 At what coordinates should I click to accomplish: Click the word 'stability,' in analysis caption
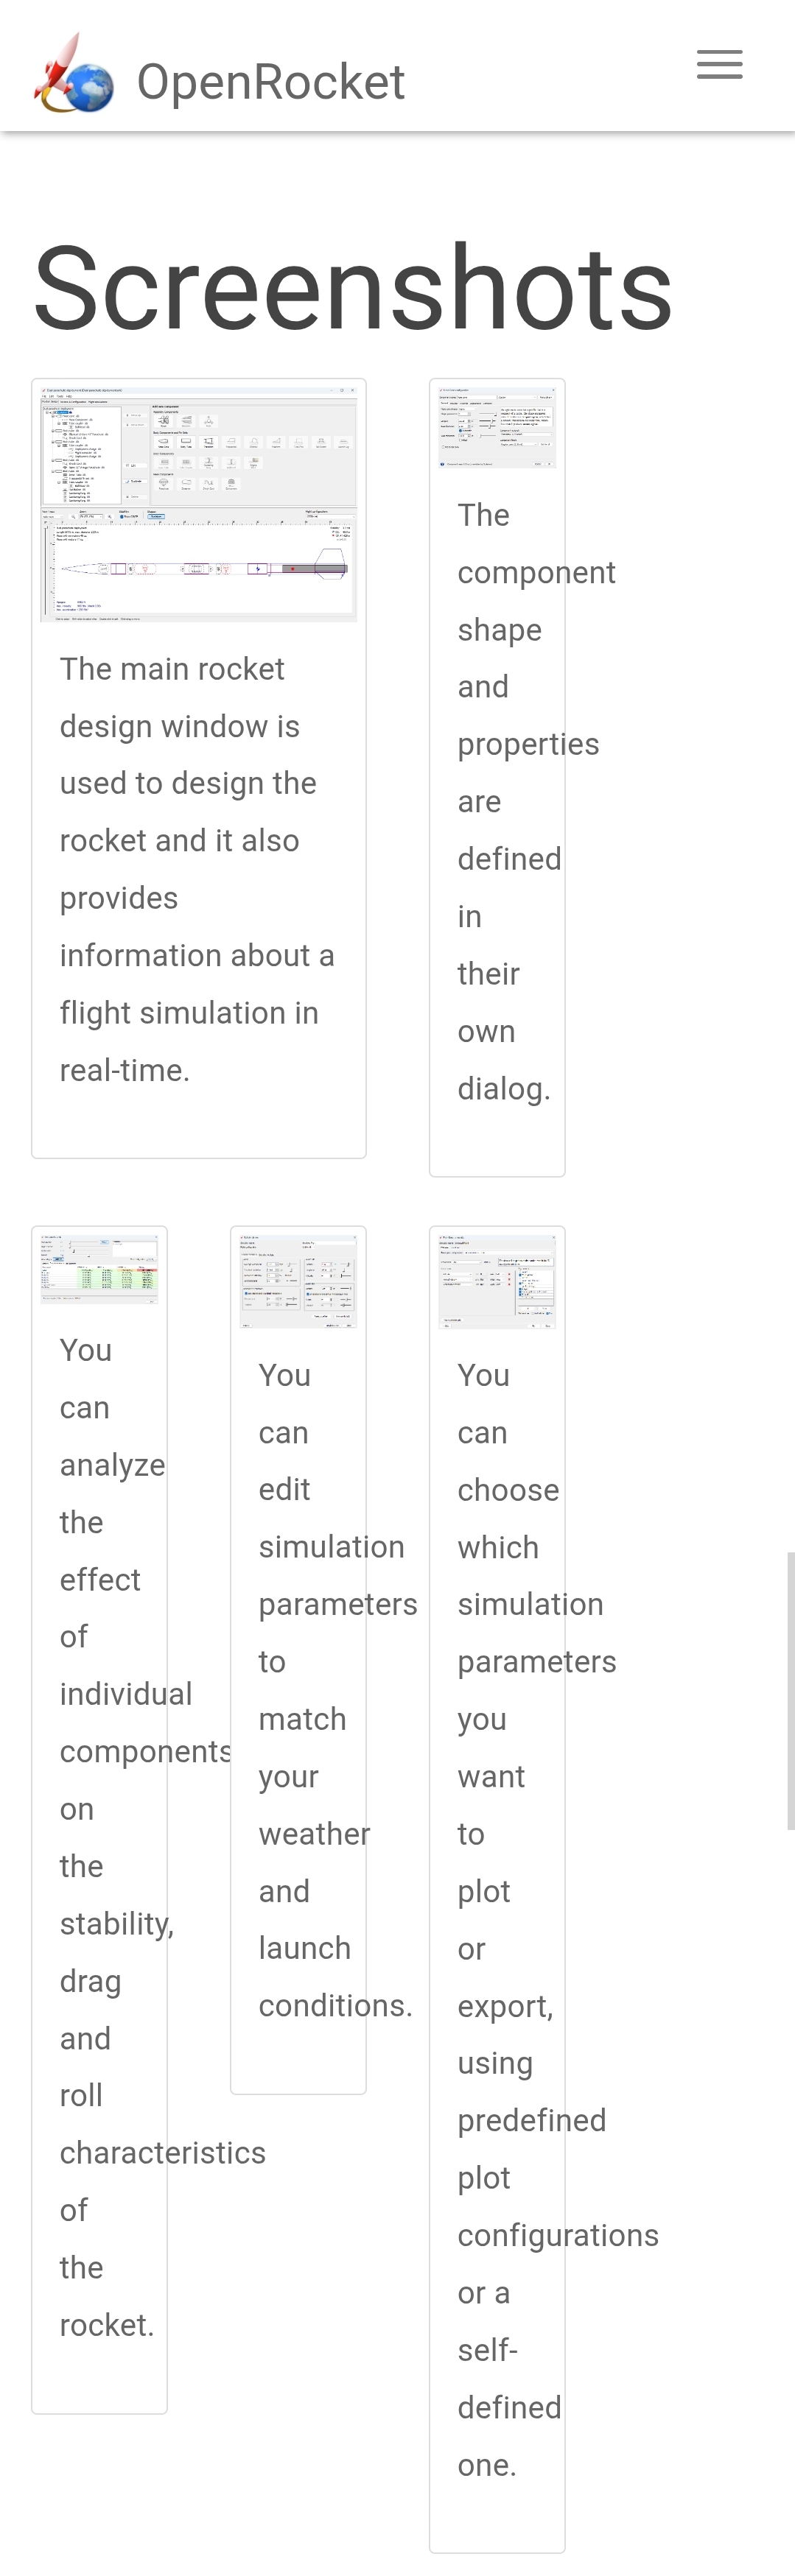click(116, 1924)
